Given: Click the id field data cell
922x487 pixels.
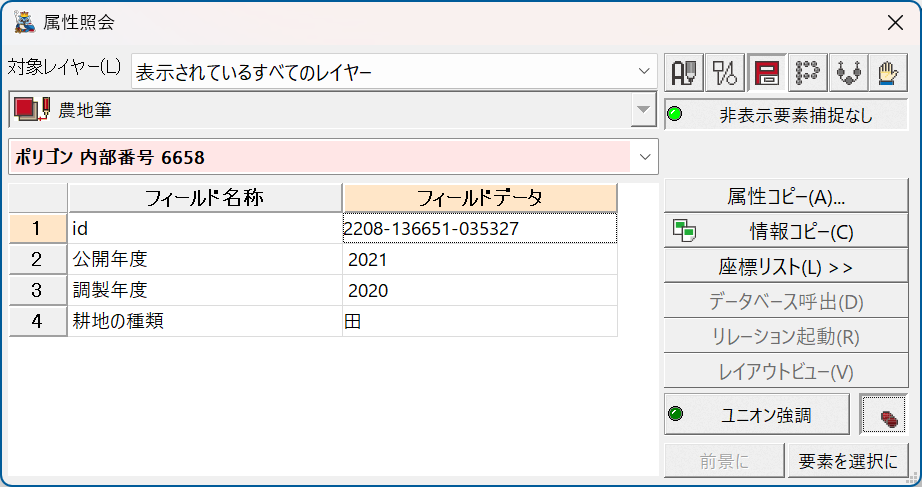Looking at the screenshot, I should [480, 228].
